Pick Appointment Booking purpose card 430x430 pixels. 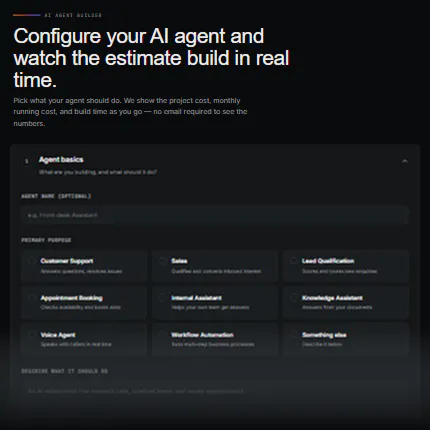(x=84, y=302)
